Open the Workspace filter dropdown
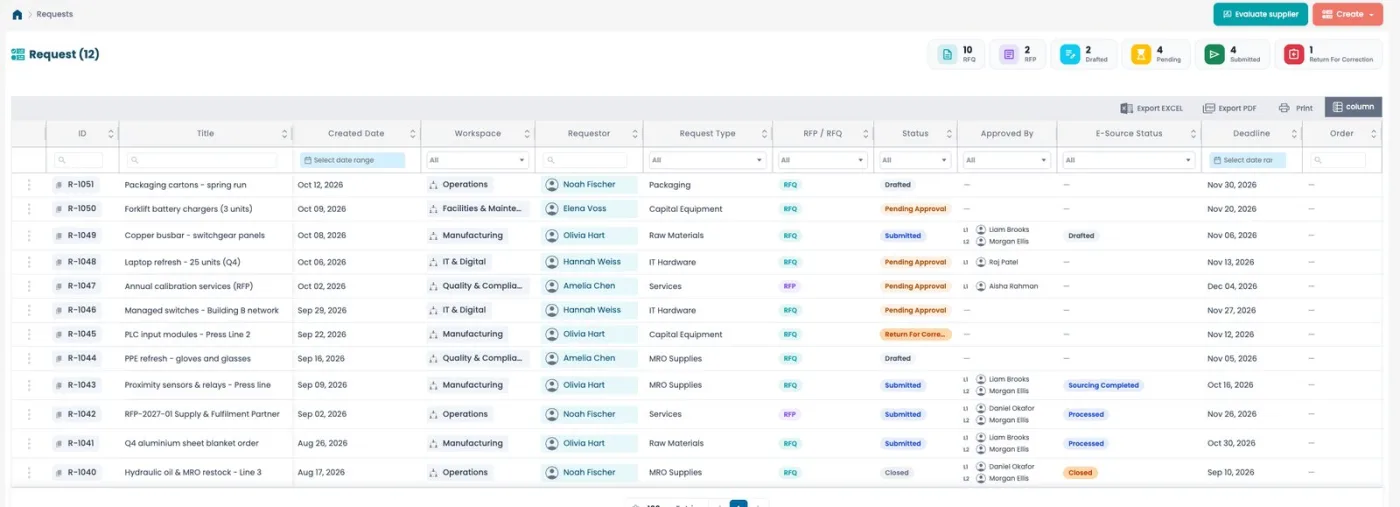Screen dimensions: 1400x507 click(x=477, y=160)
